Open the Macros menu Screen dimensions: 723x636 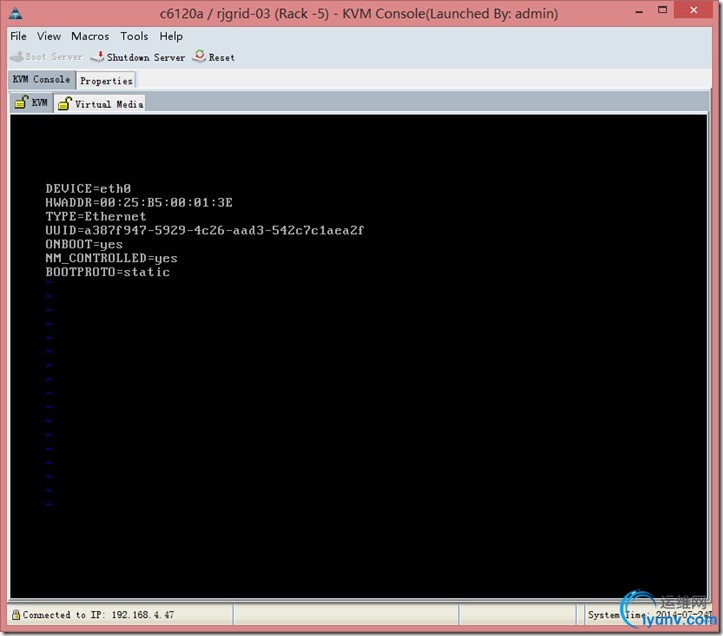pos(90,36)
